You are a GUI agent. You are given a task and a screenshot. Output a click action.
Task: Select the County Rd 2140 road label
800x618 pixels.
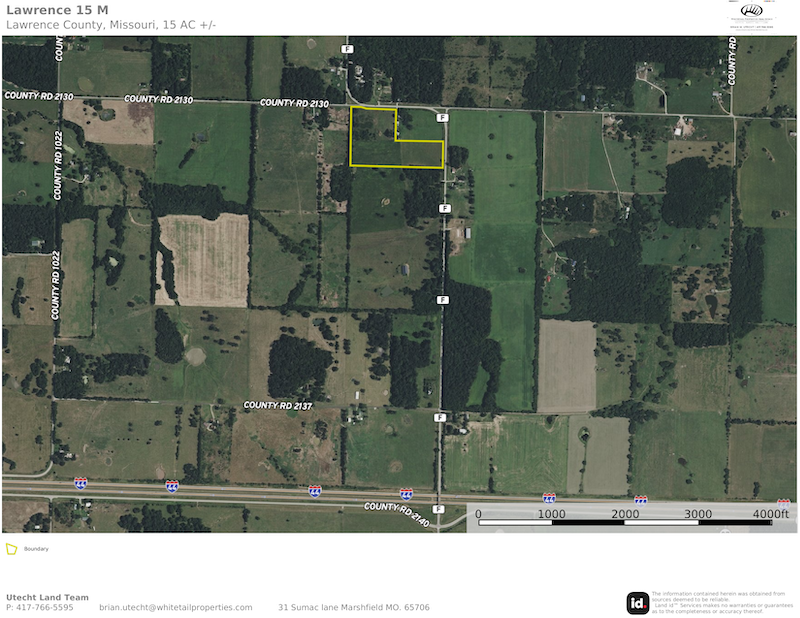pos(397,513)
